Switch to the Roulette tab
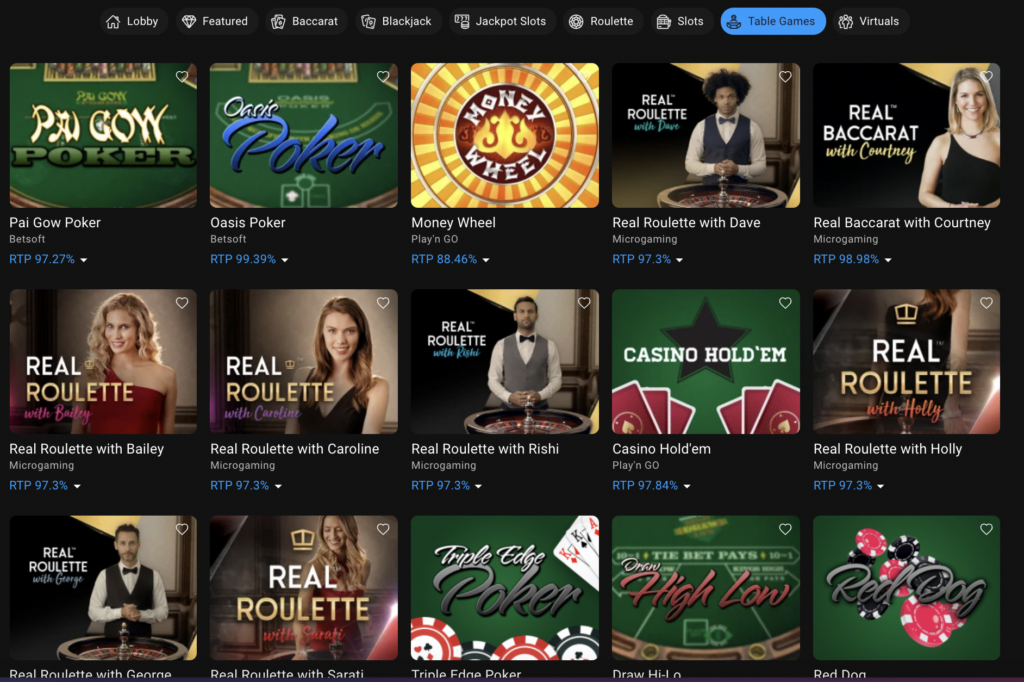Image resolution: width=1024 pixels, height=682 pixels. pyautogui.click(x=602, y=22)
